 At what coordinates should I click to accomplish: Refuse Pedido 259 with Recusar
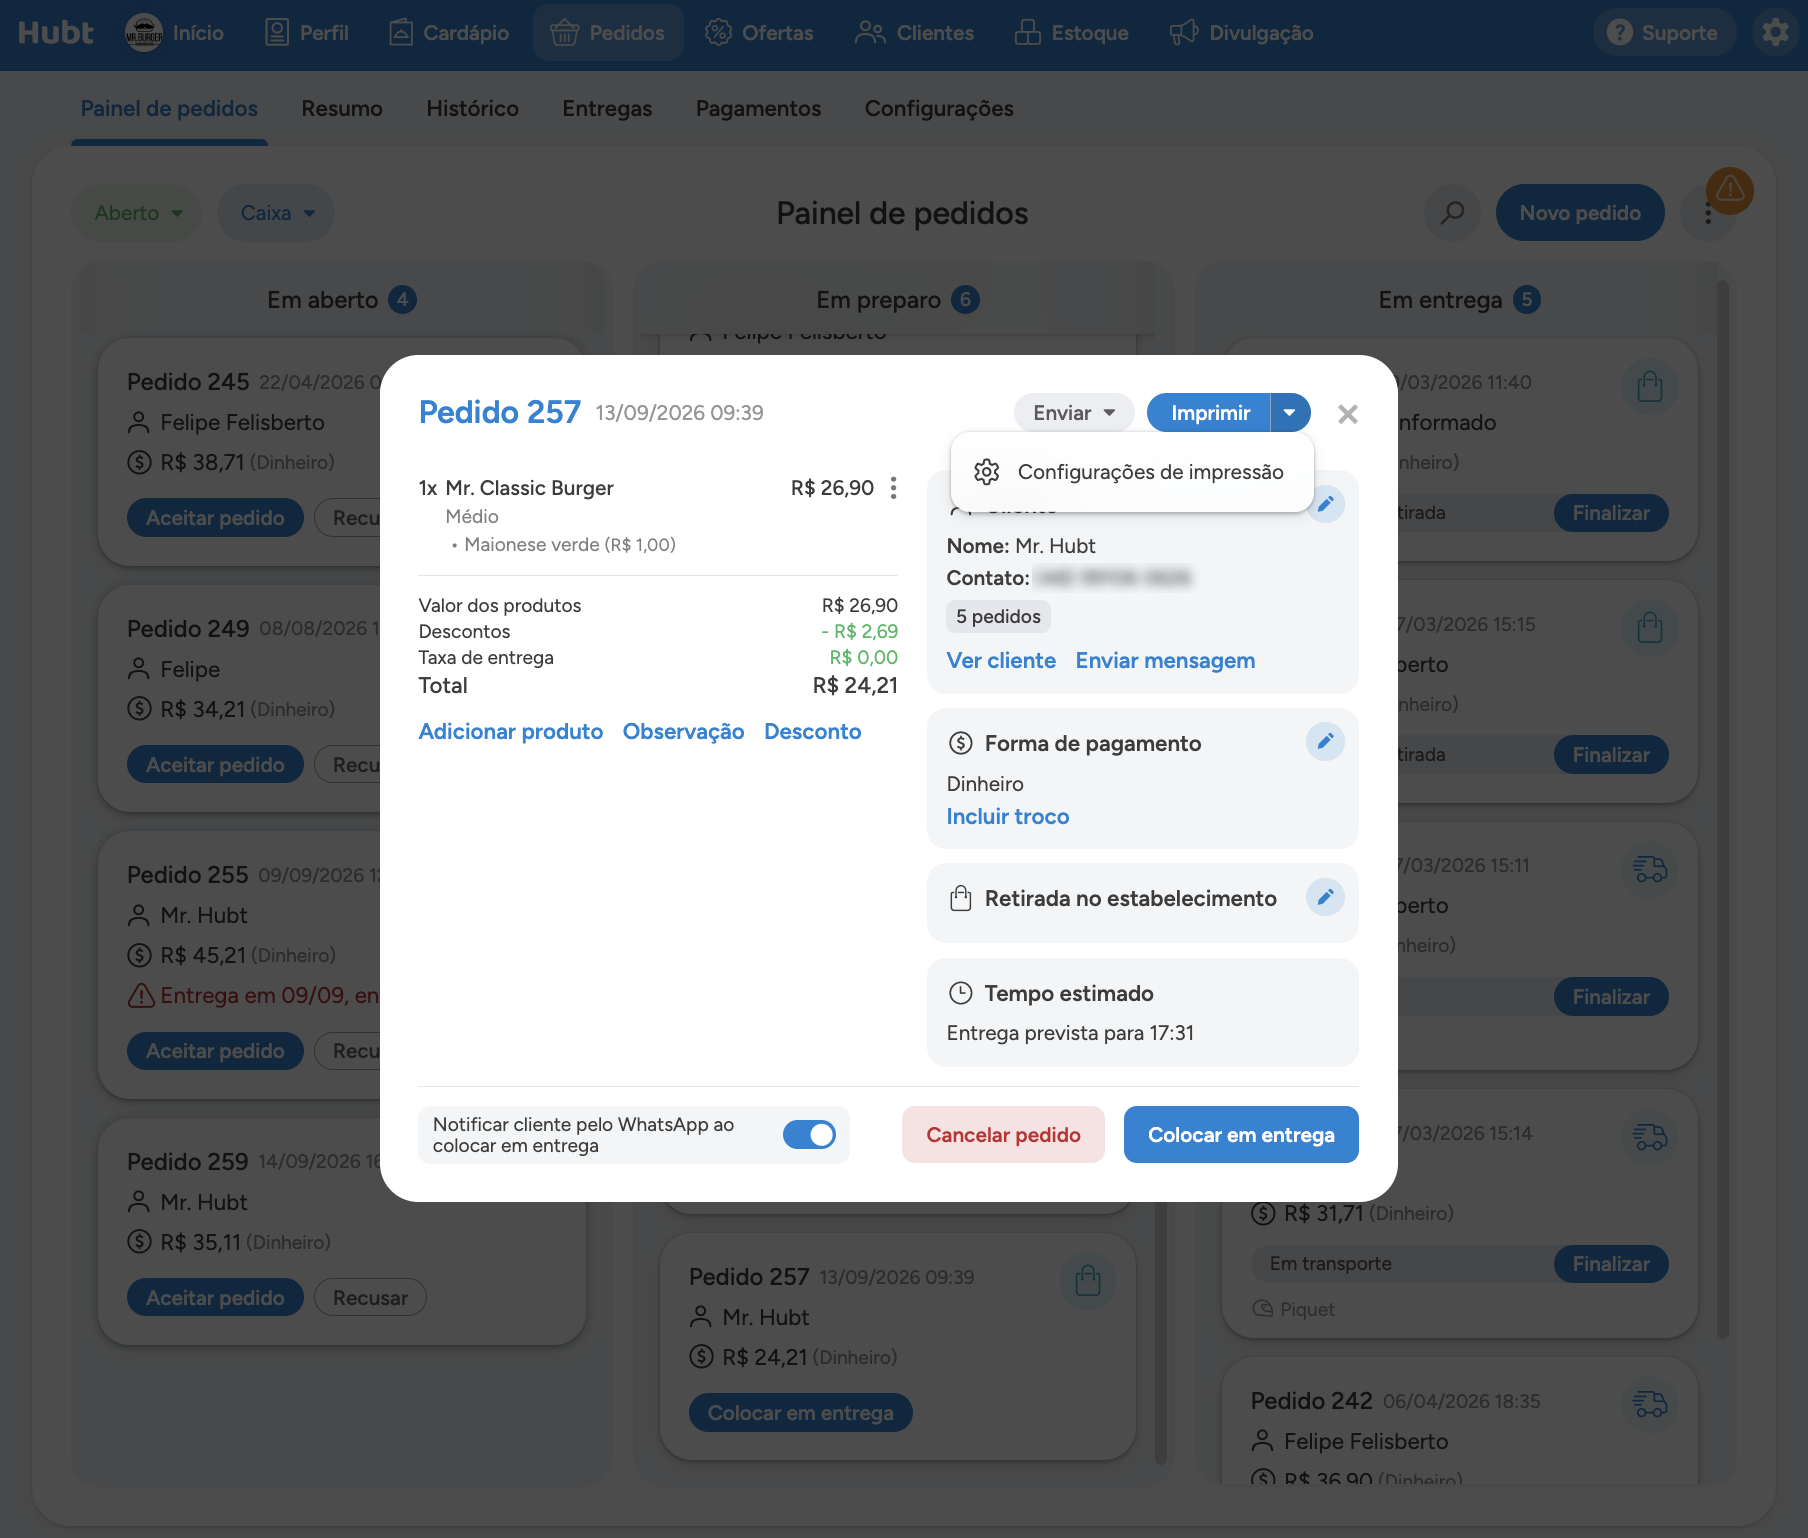(370, 1298)
